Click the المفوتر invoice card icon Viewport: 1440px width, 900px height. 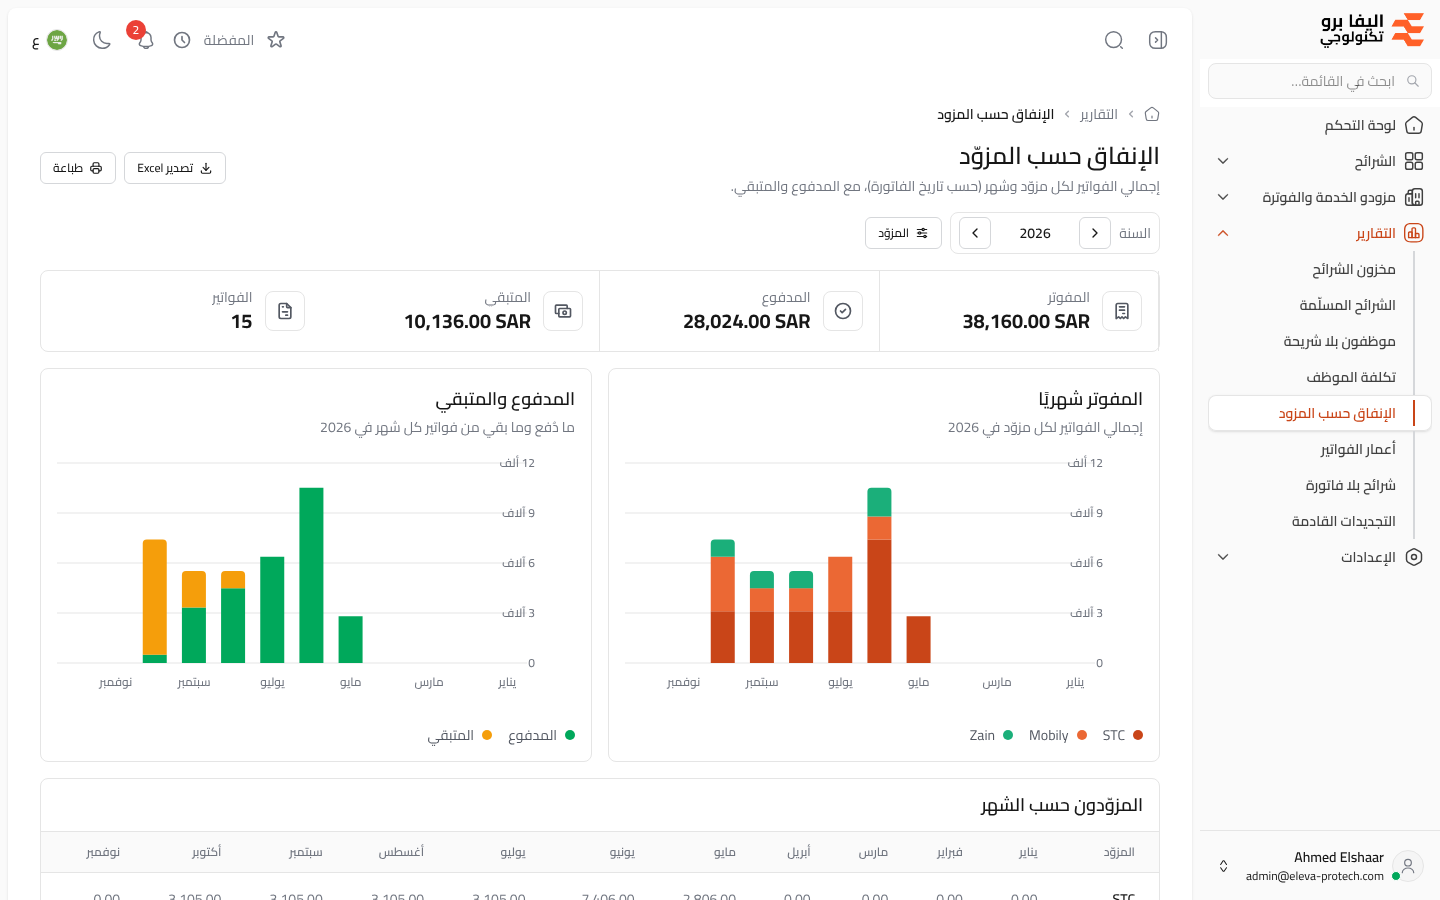[1122, 311]
